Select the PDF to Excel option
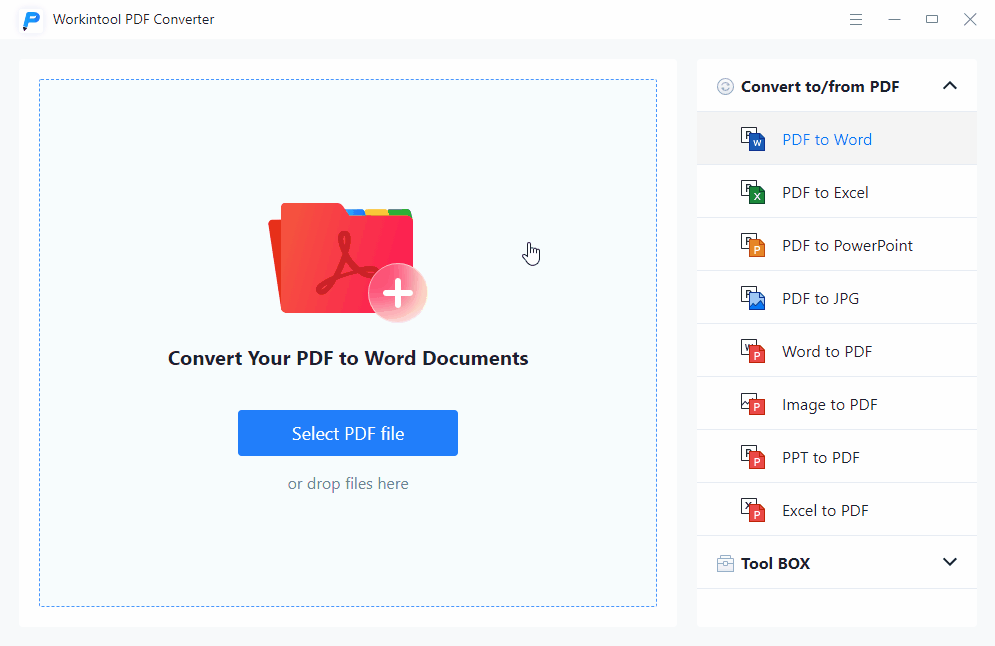Screen dimensions: 995x646 (x=836, y=192)
